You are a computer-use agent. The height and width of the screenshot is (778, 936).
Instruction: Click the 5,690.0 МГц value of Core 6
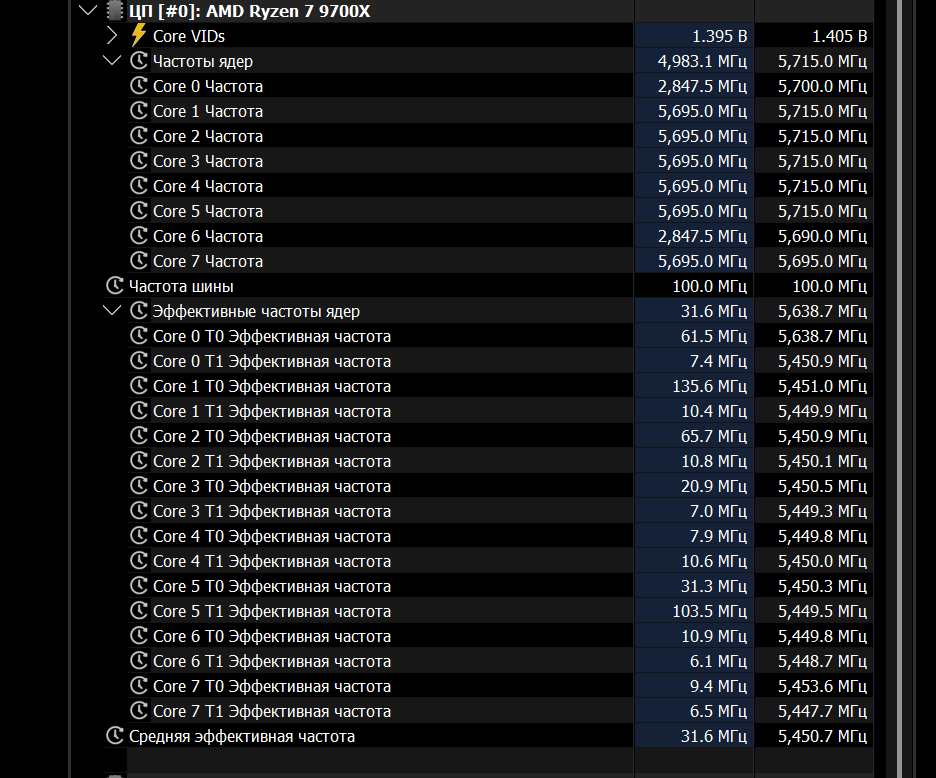[822, 236]
